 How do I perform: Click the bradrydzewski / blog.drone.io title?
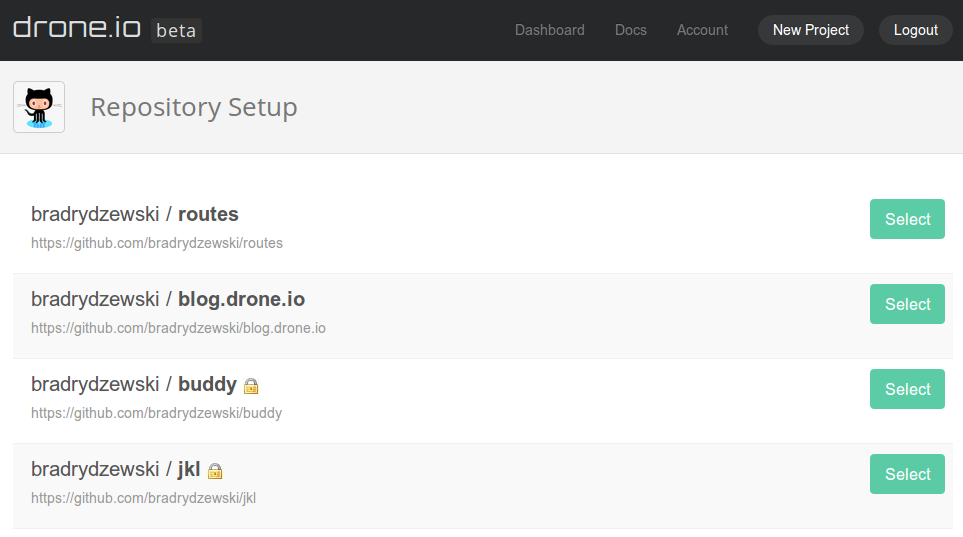[168, 299]
